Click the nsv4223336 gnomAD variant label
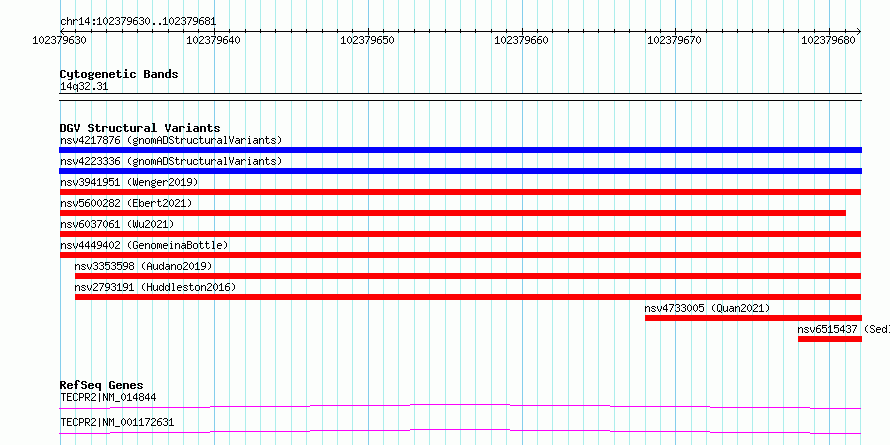This screenshot has width=890, height=445. tap(171, 161)
